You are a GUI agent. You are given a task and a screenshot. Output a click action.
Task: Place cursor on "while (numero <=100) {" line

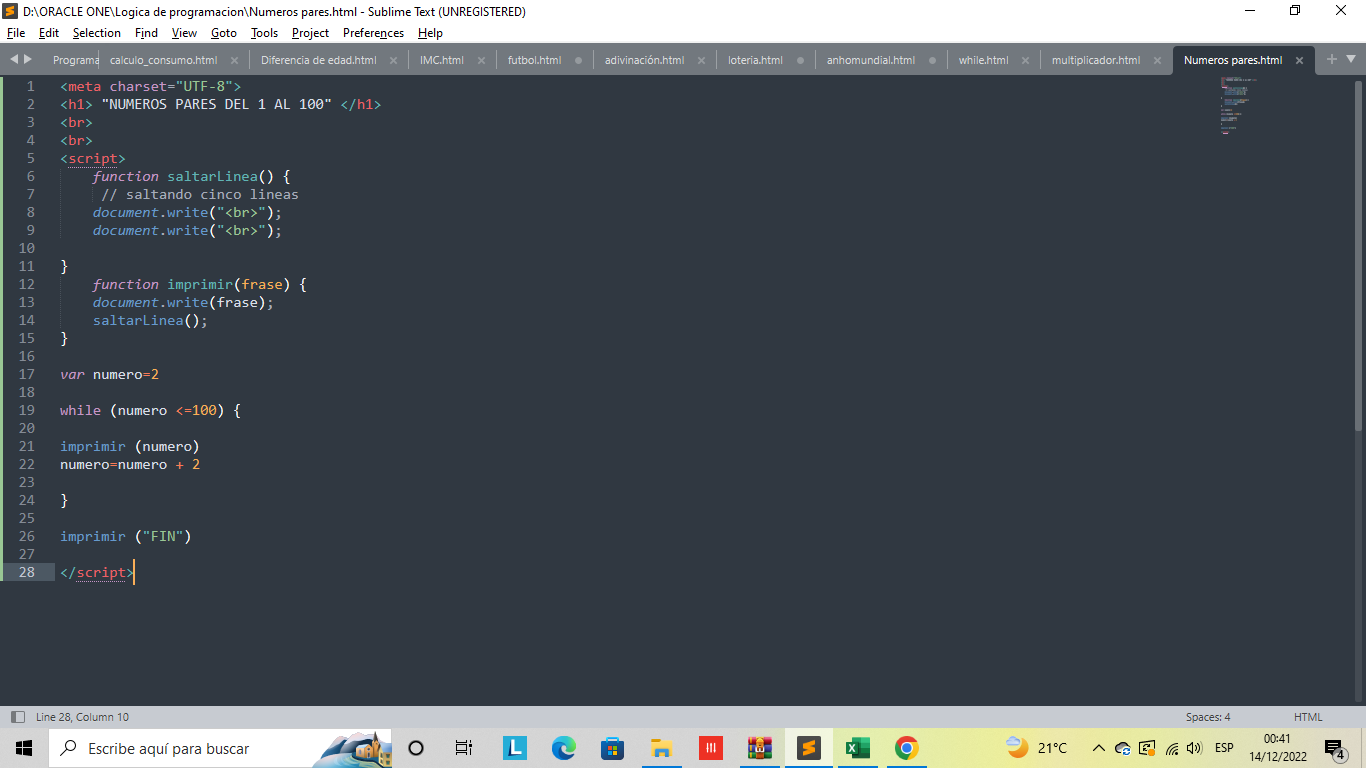pos(150,410)
